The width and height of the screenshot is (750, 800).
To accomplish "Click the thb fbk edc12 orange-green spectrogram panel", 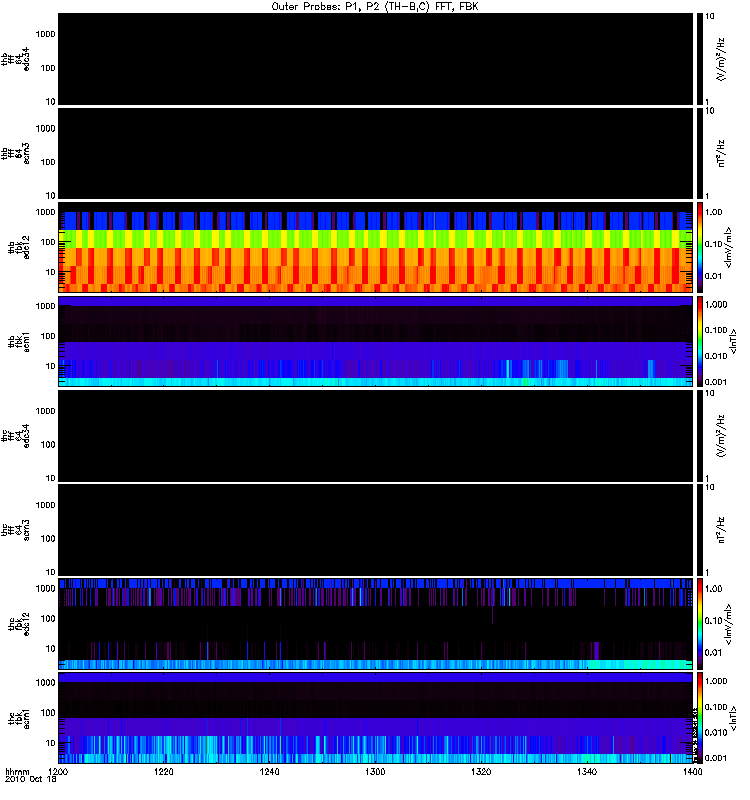I will [x=376, y=247].
